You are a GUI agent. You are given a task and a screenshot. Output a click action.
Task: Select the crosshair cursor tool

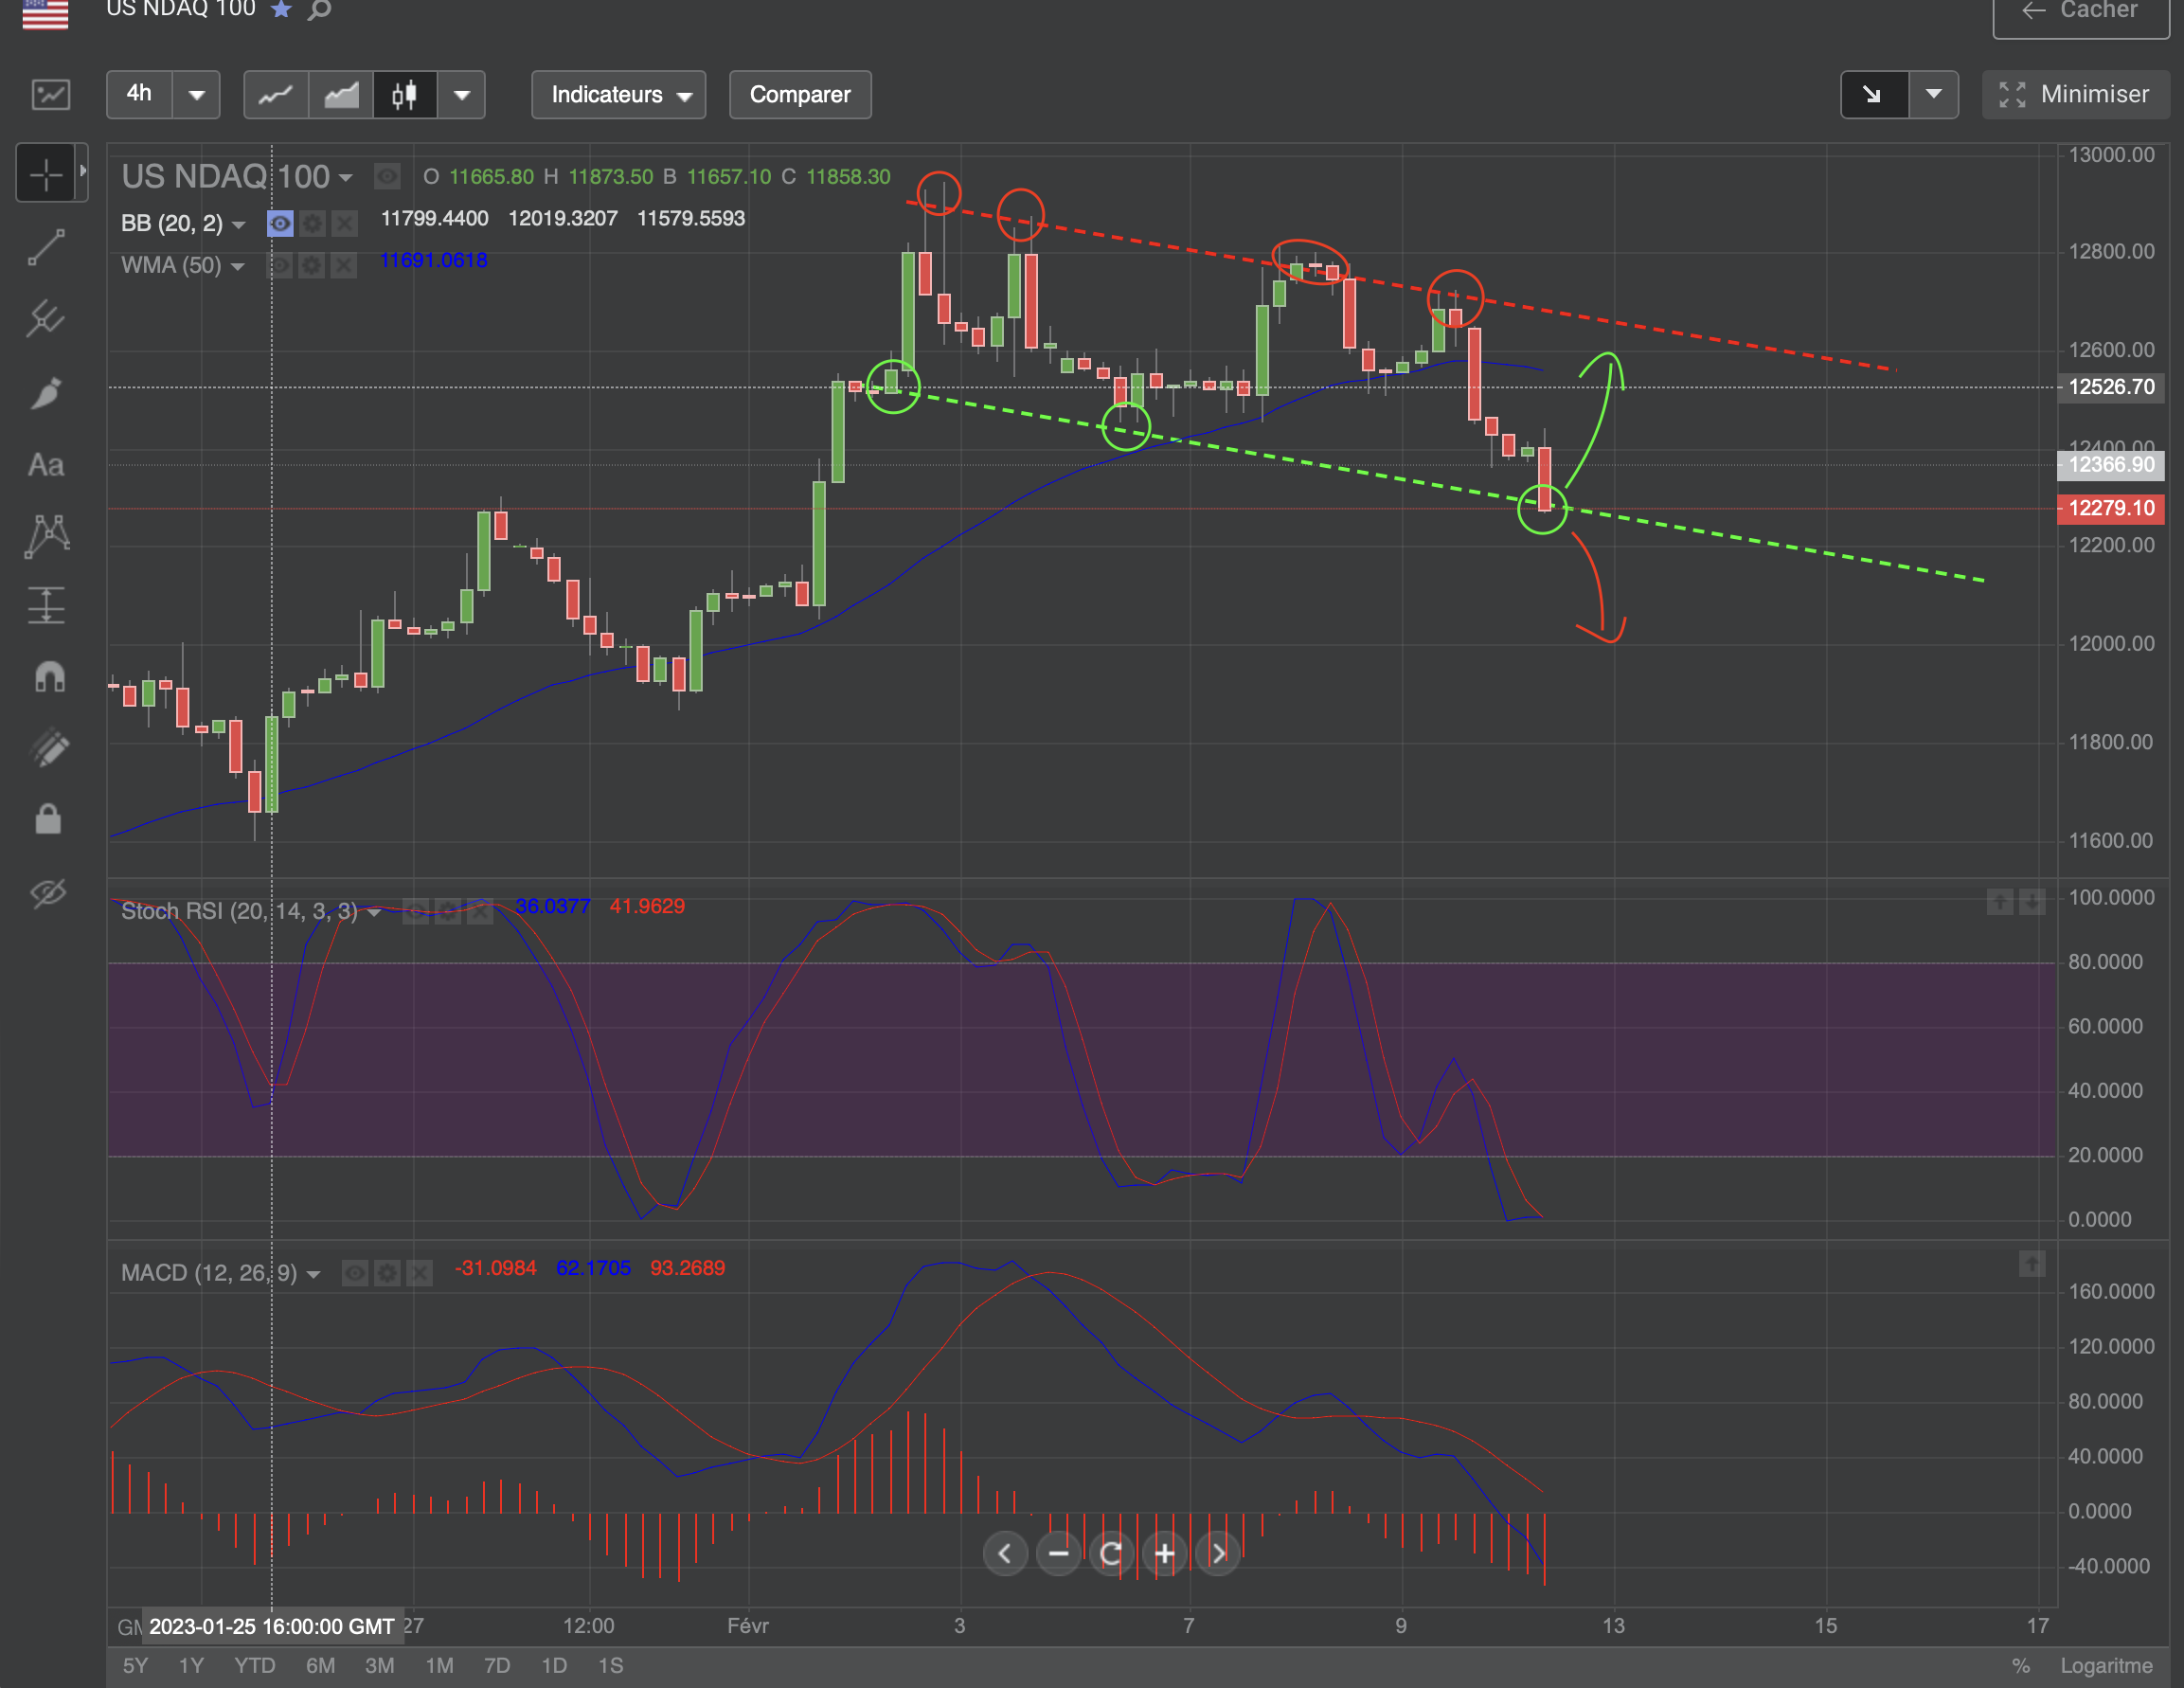[x=46, y=174]
